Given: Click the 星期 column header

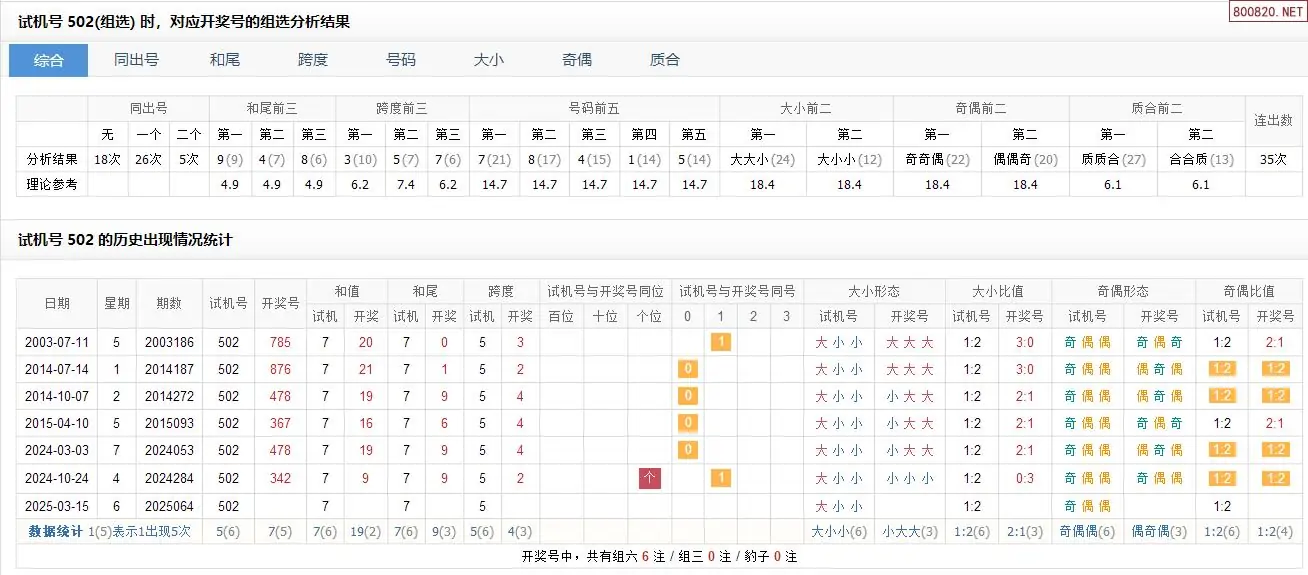Looking at the screenshot, I should pos(117,303).
